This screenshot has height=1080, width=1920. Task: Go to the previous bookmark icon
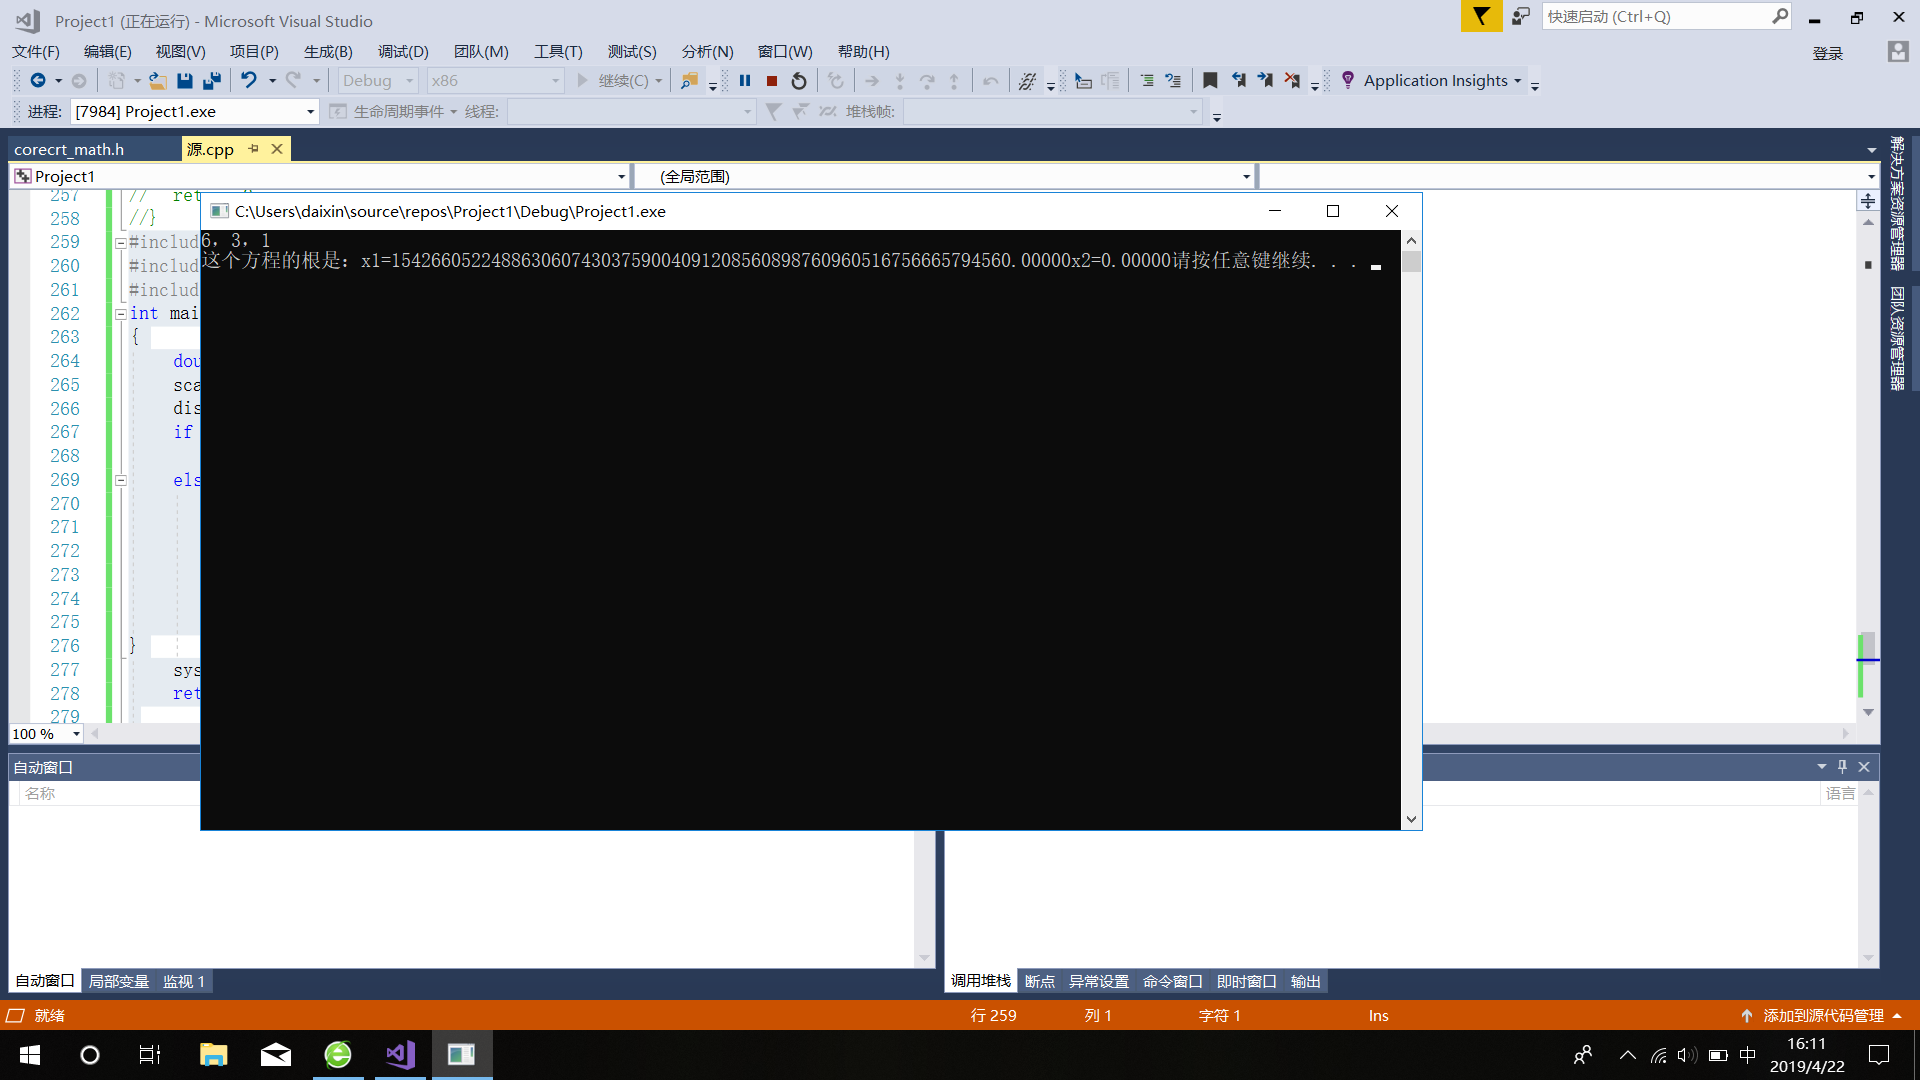(x=1238, y=81)
